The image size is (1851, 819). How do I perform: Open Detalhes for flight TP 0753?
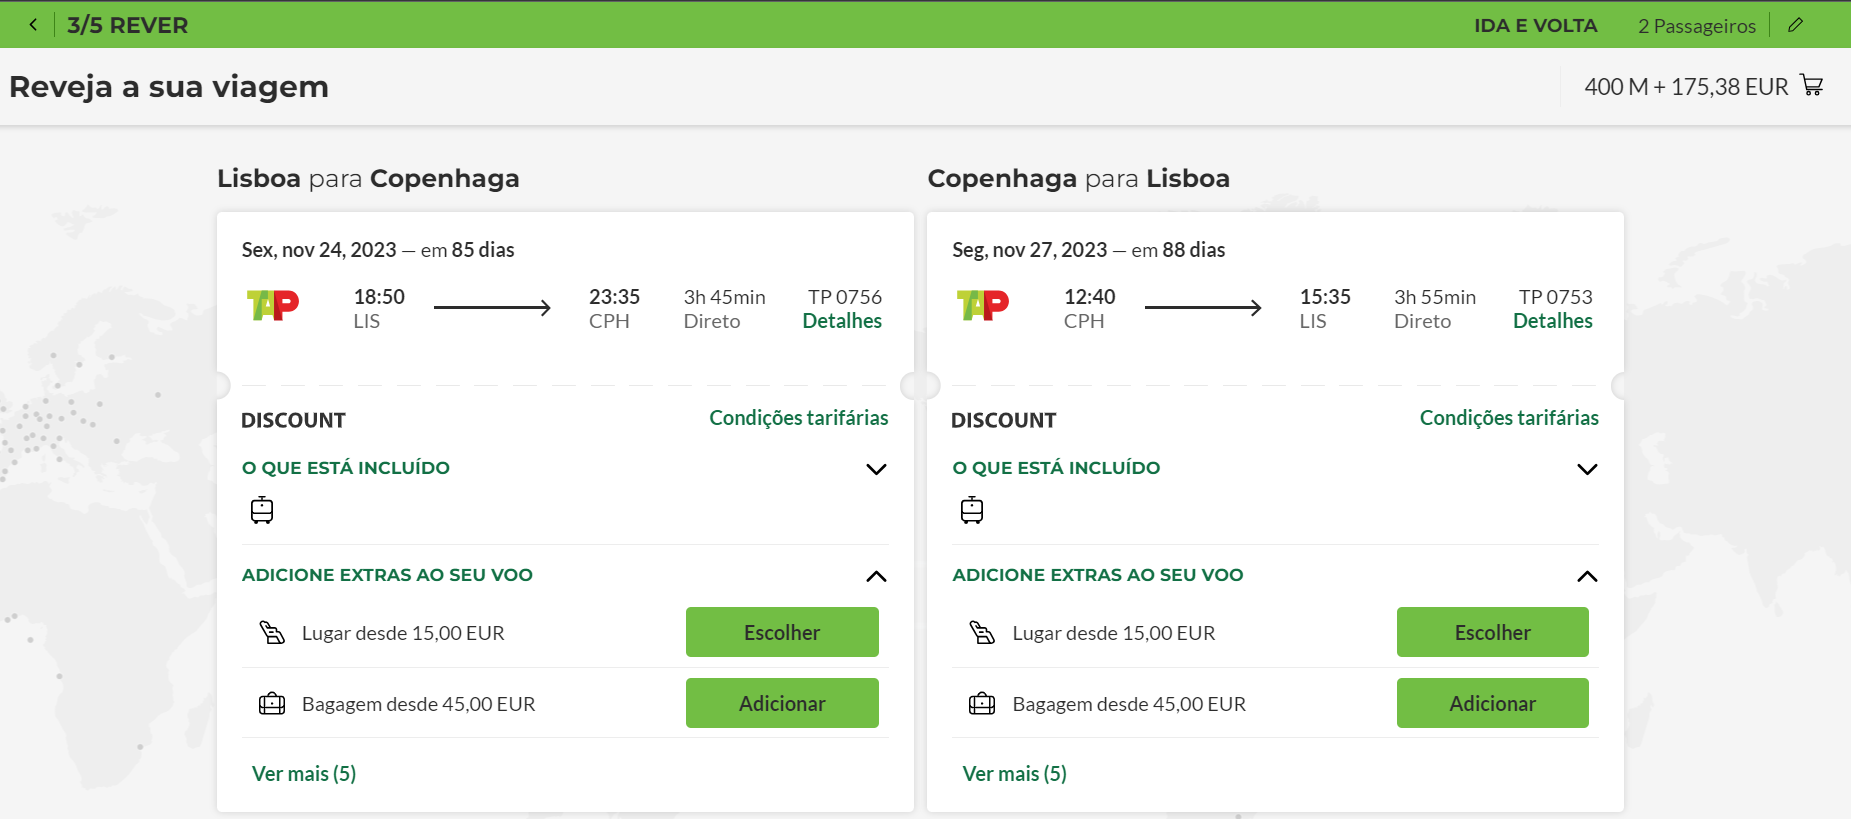[1553, 321]
